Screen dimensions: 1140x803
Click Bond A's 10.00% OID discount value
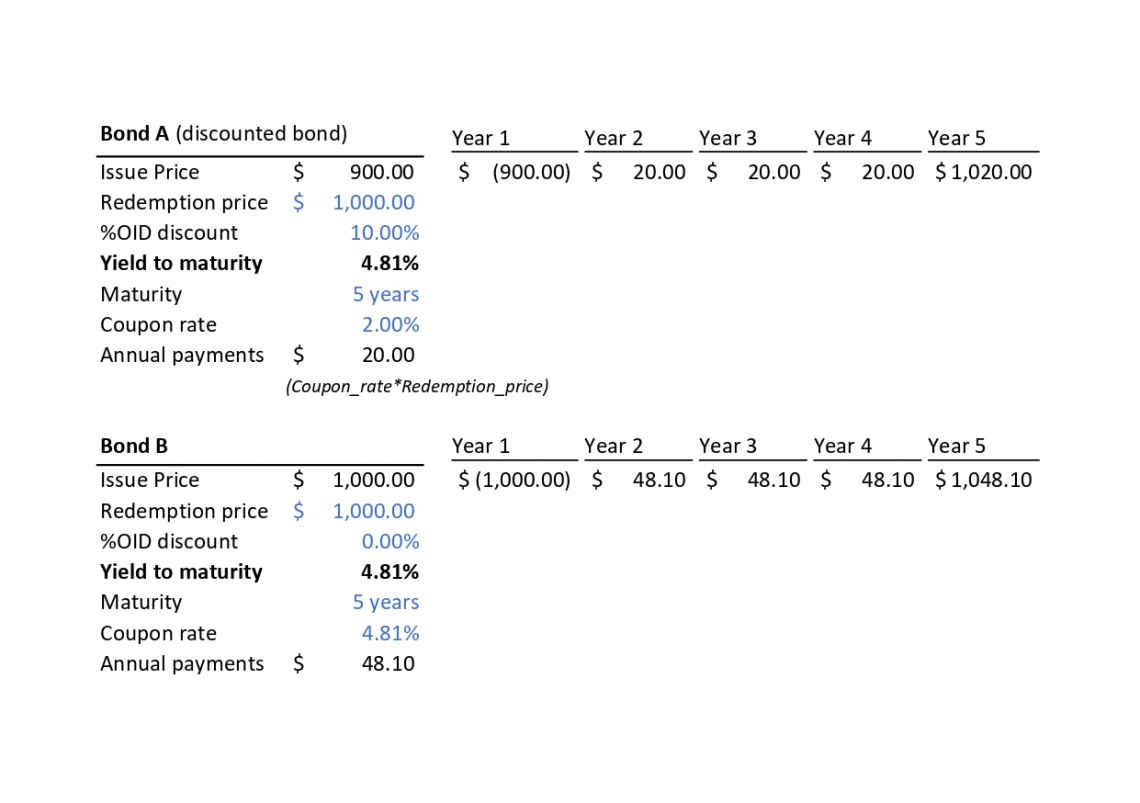pyautogui.click(x=384, y=233)
